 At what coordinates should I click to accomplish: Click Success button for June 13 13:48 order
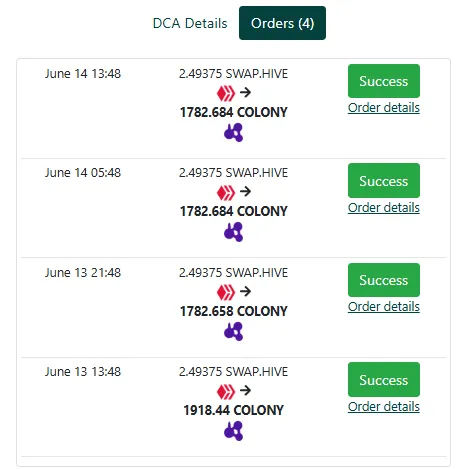point(384,380)
